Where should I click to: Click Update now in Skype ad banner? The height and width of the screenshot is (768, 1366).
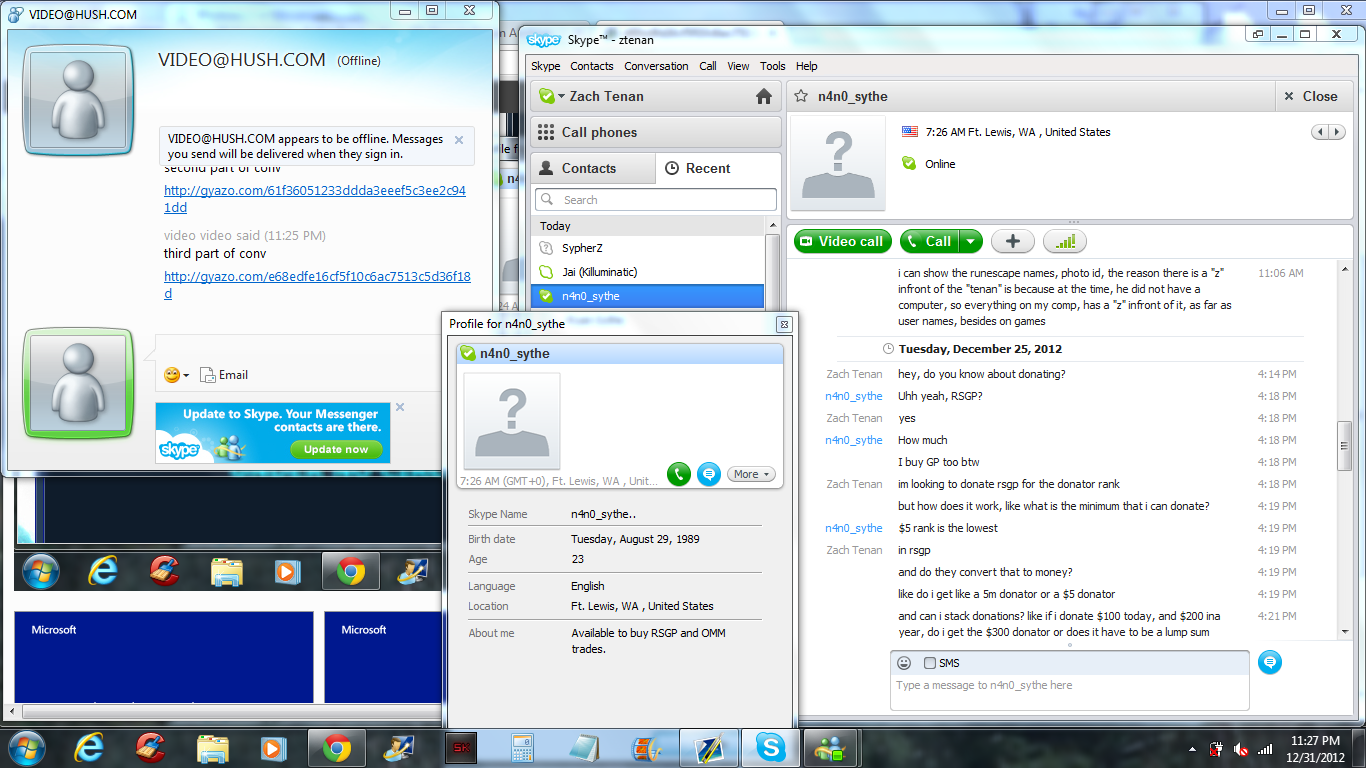[x=336, y=449]
